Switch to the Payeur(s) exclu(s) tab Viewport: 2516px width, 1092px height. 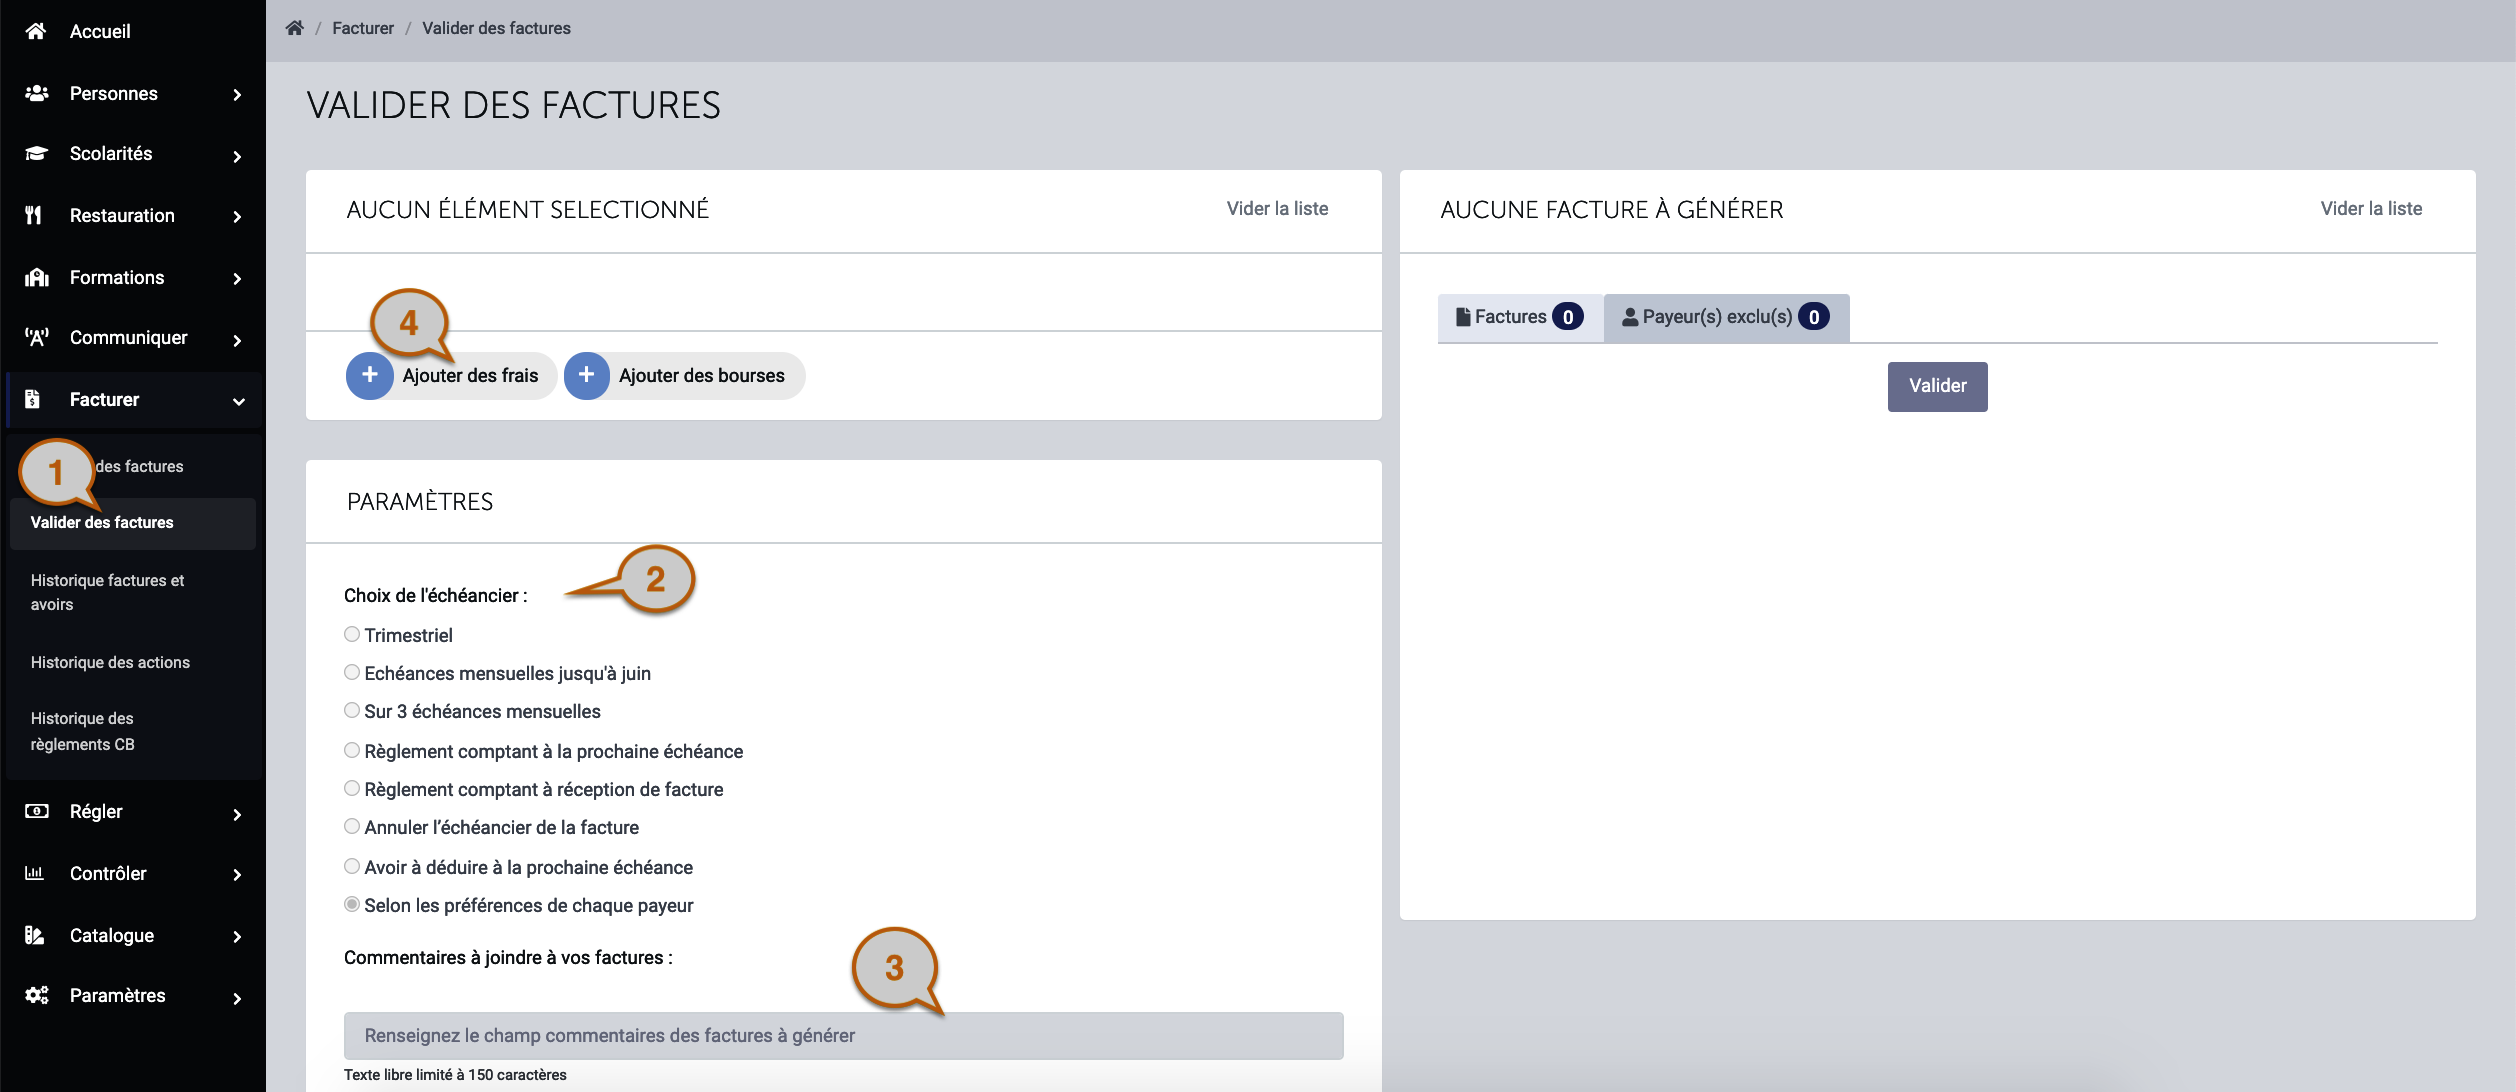pyautogui.click(x=1726, y=317)
